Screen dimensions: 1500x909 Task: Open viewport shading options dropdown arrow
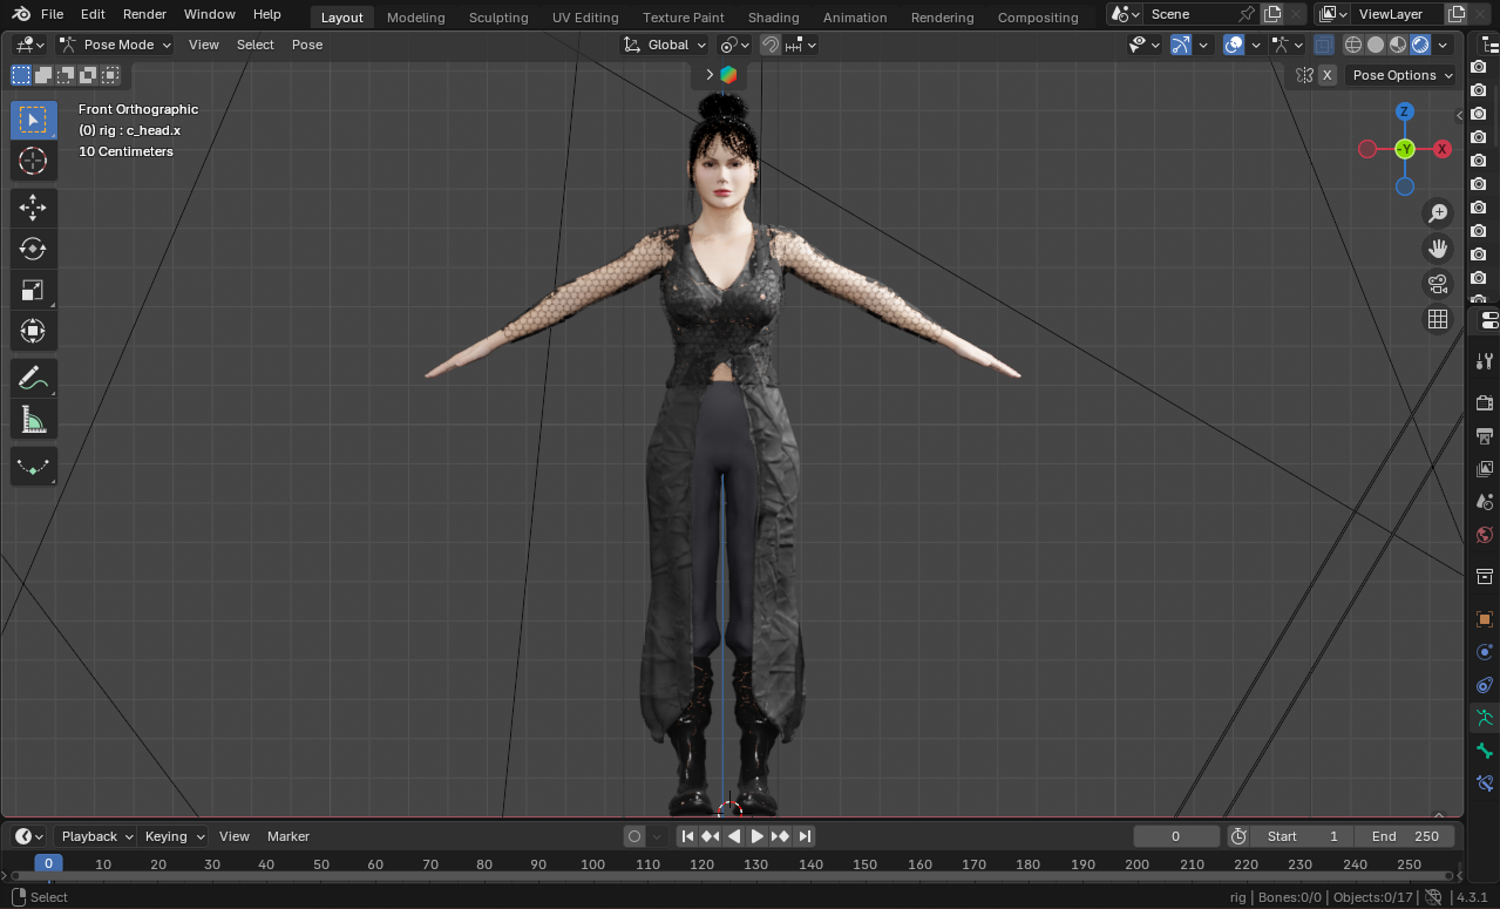[1443, 45]
